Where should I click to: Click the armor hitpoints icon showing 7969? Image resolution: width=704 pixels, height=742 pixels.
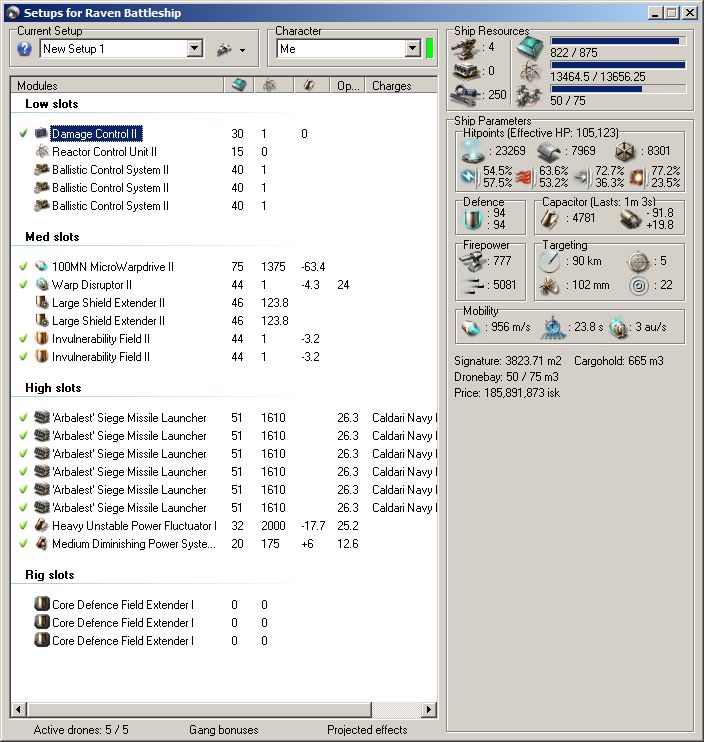point(549,152)
